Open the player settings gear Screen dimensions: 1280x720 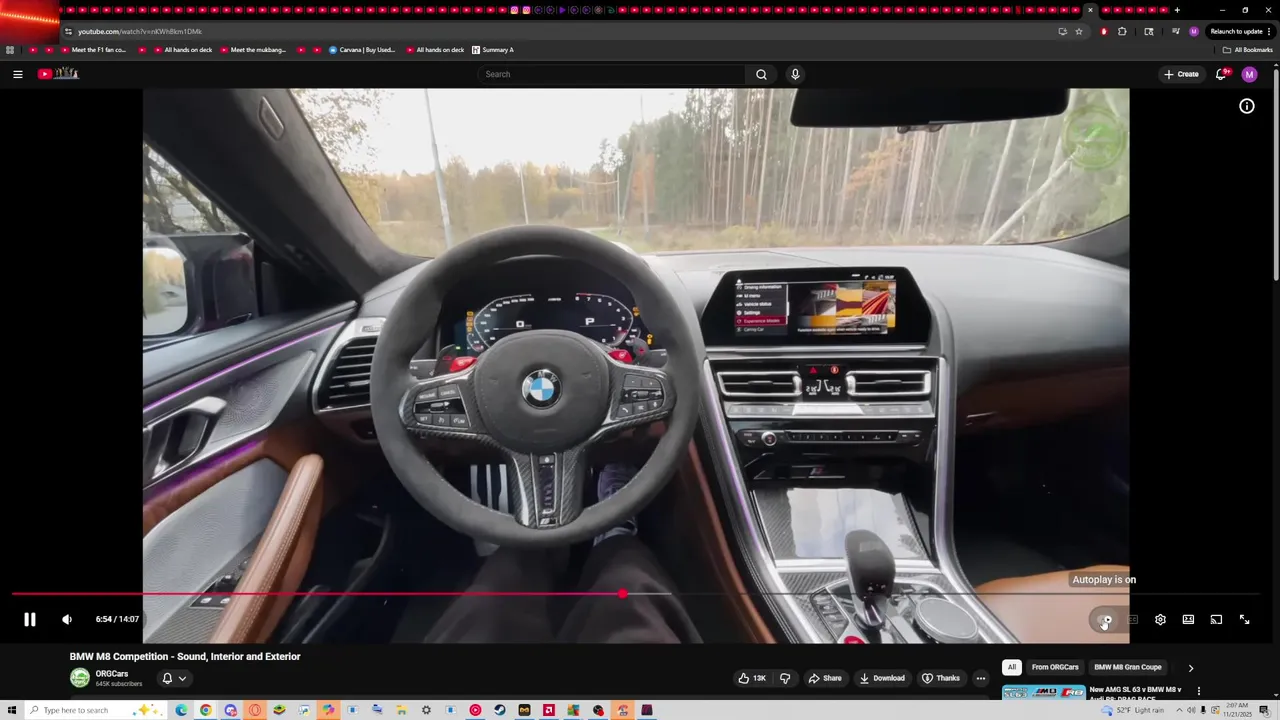[1160, 620]
